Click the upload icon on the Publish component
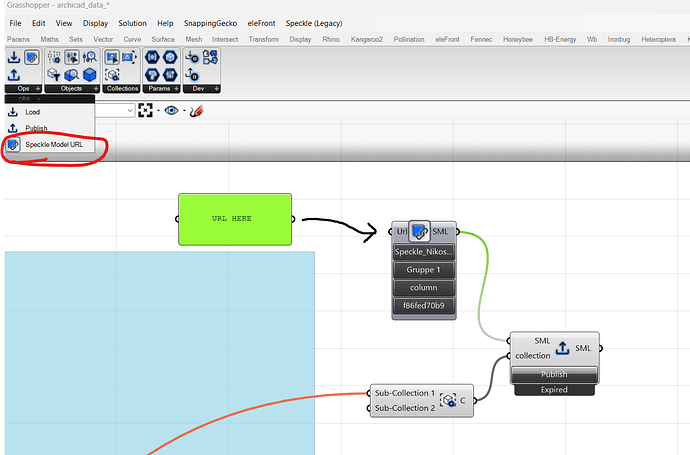 tap(562, 348)
